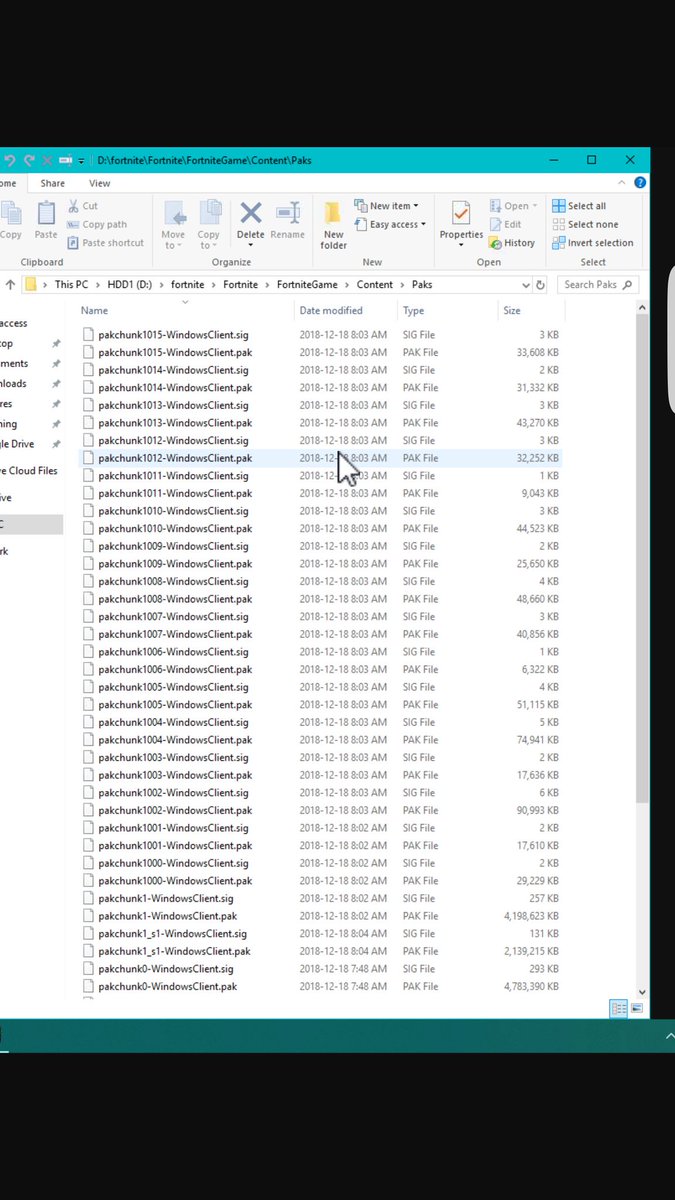675x1200 pixels.
Task: Open the Easy access dropdown
Action: (390, 224)
